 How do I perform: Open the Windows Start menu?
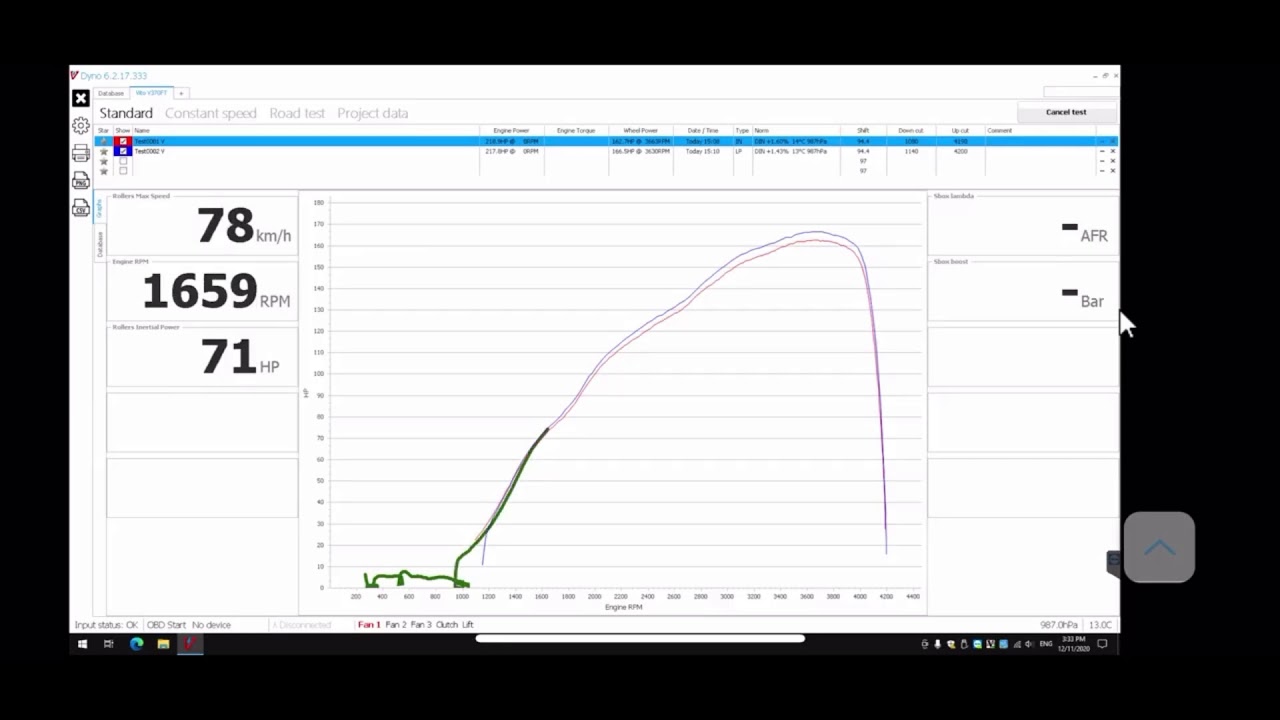tap(82, 644)
